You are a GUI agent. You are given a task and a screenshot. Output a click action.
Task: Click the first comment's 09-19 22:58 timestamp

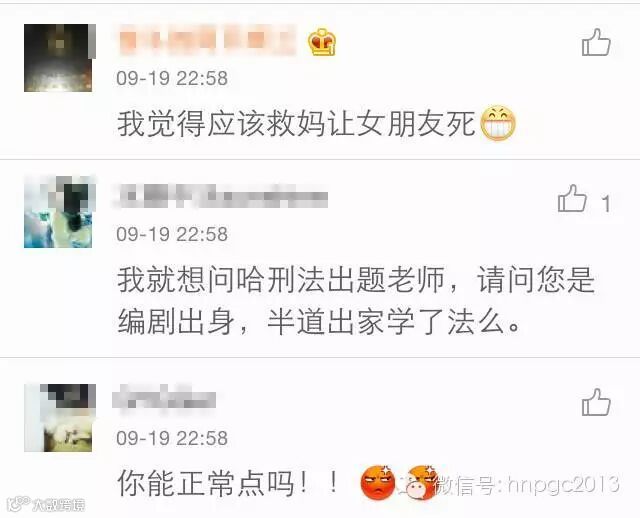pos(172,78)
